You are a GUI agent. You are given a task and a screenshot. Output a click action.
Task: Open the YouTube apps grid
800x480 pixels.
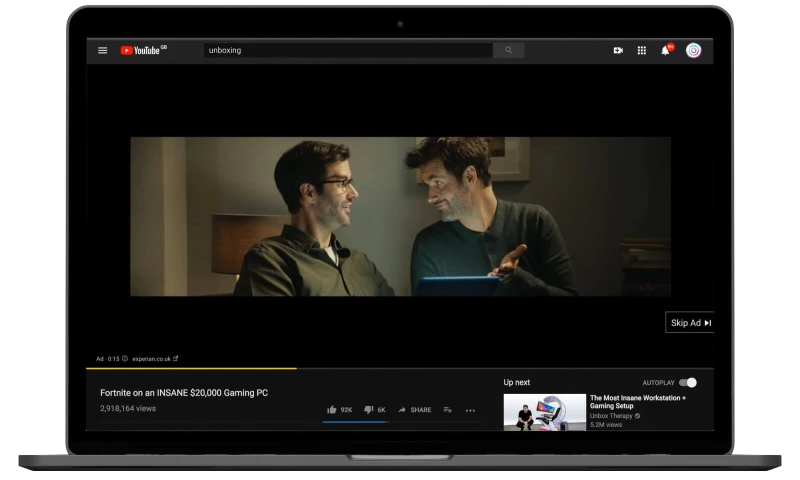(x=642, y=50)
